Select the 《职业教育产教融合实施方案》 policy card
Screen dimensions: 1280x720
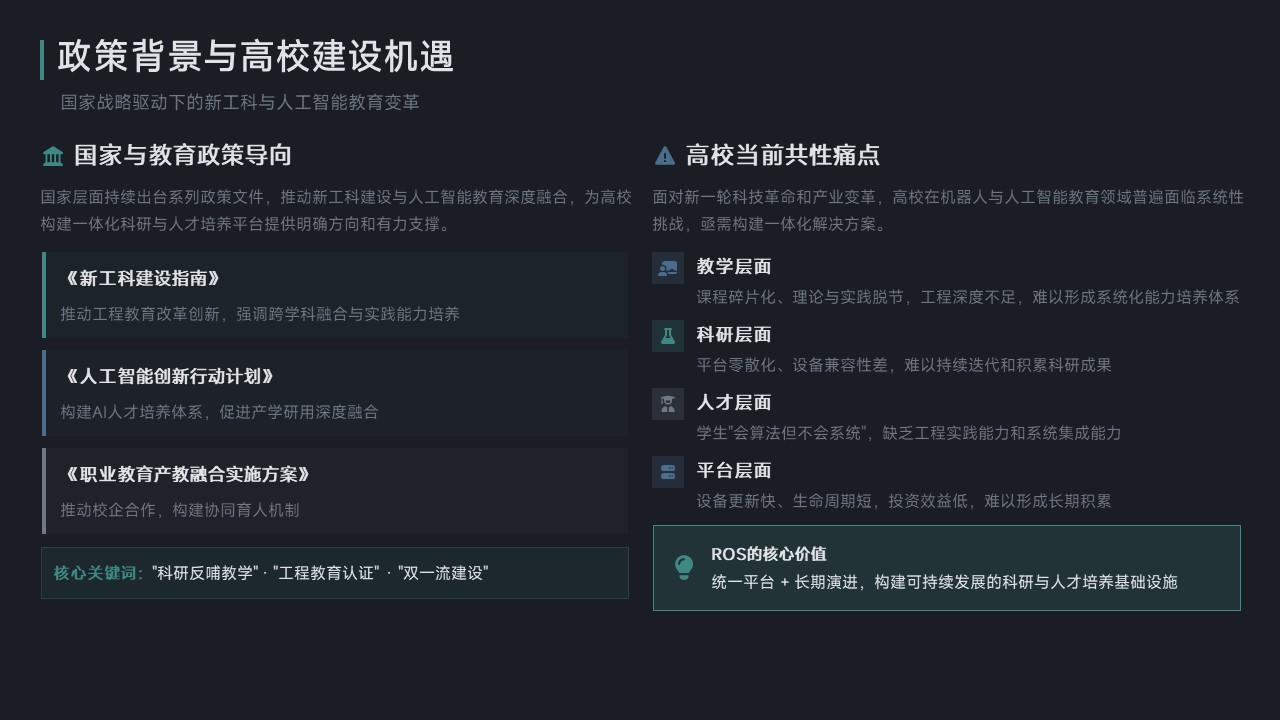click(335, 491)
